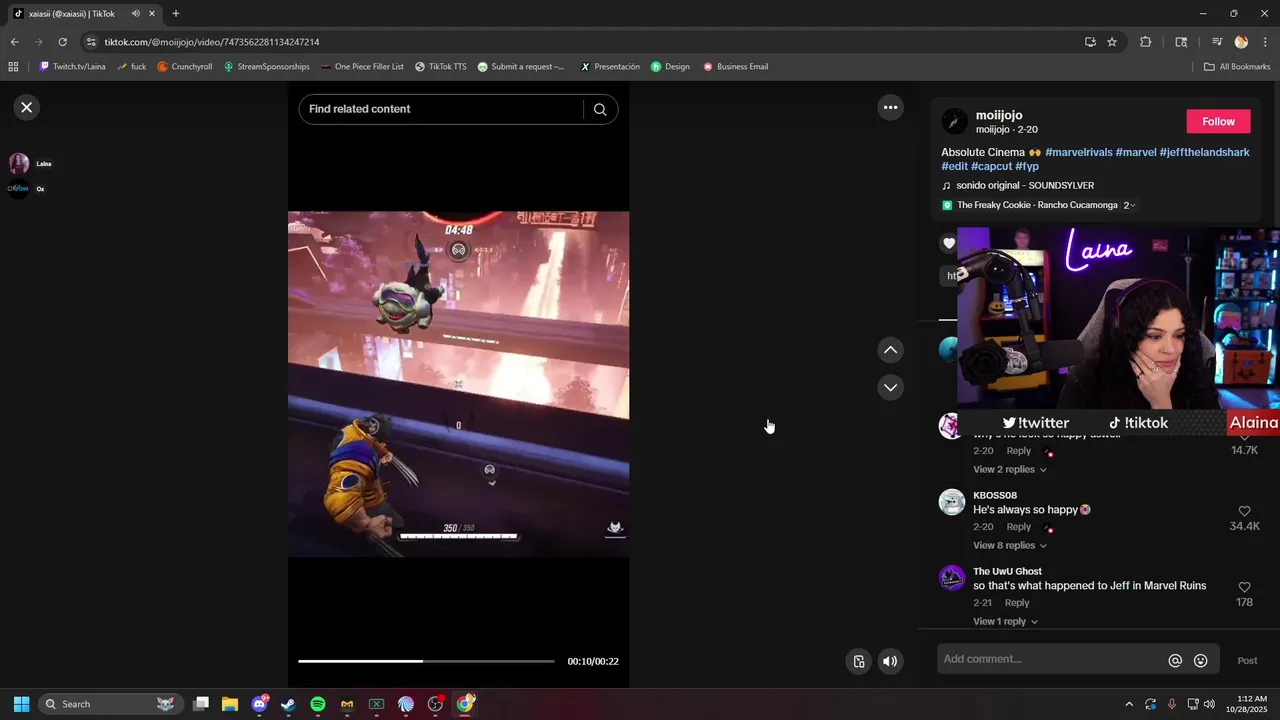Open the sonido original - SOUNDSYLVER sound link
Viewport: 1280px width, 720px height.
(1025, 185)
